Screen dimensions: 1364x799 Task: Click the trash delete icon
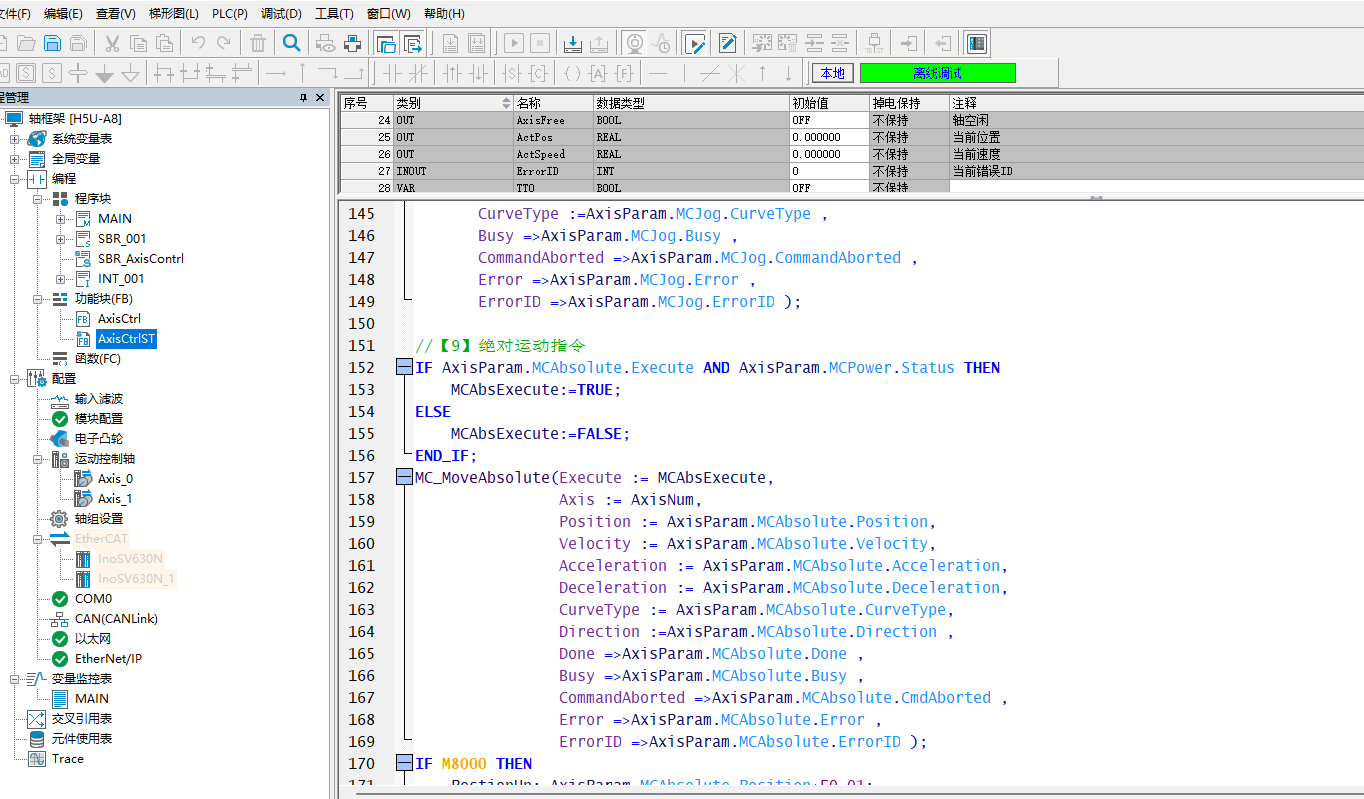pos(258,43)
